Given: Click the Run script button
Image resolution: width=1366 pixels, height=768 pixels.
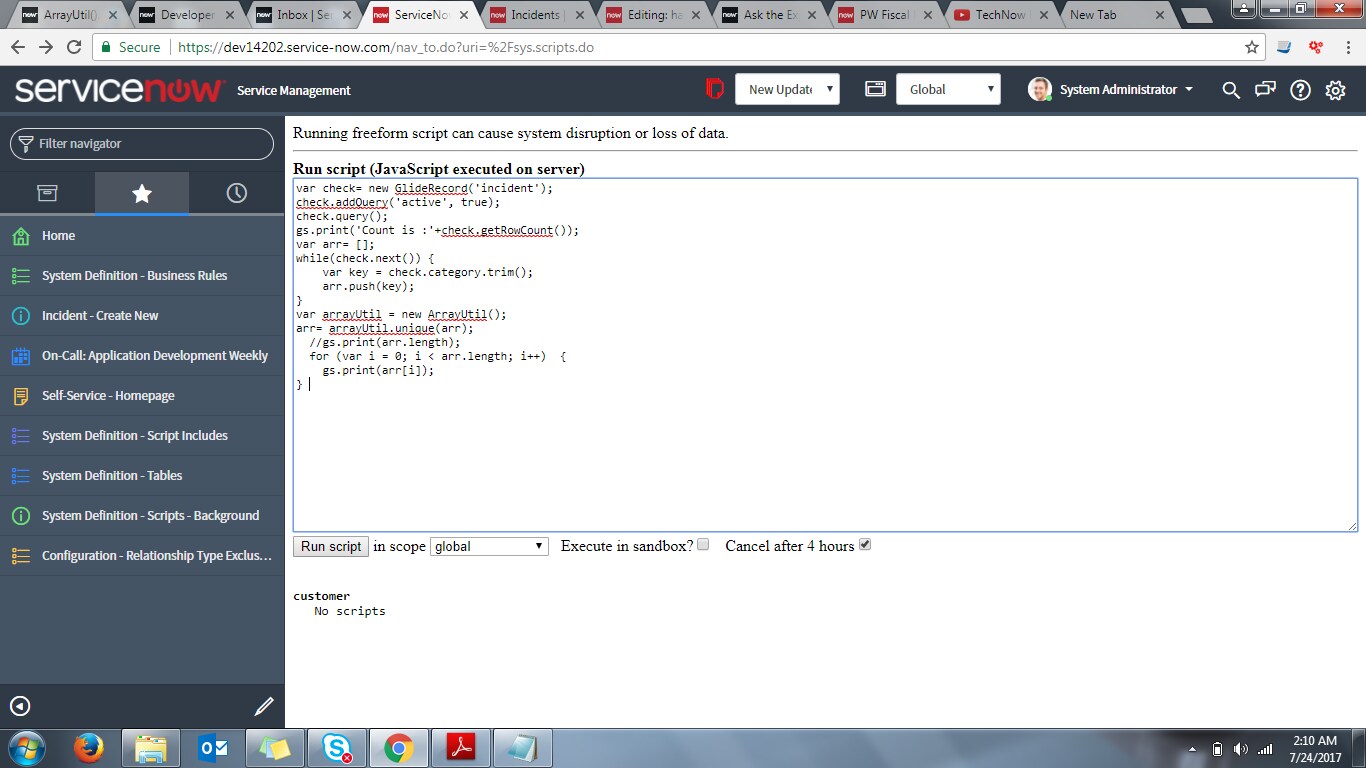Looking at the screenshot, I should tap(331, 546).
